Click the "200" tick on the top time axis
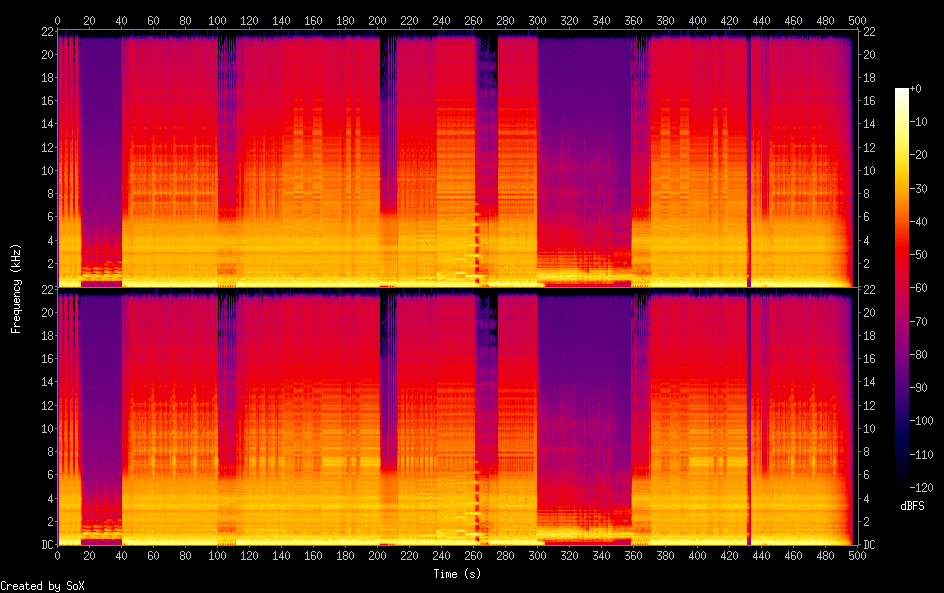The width and height of the screenshot is (944, 593). click(377, 20)
